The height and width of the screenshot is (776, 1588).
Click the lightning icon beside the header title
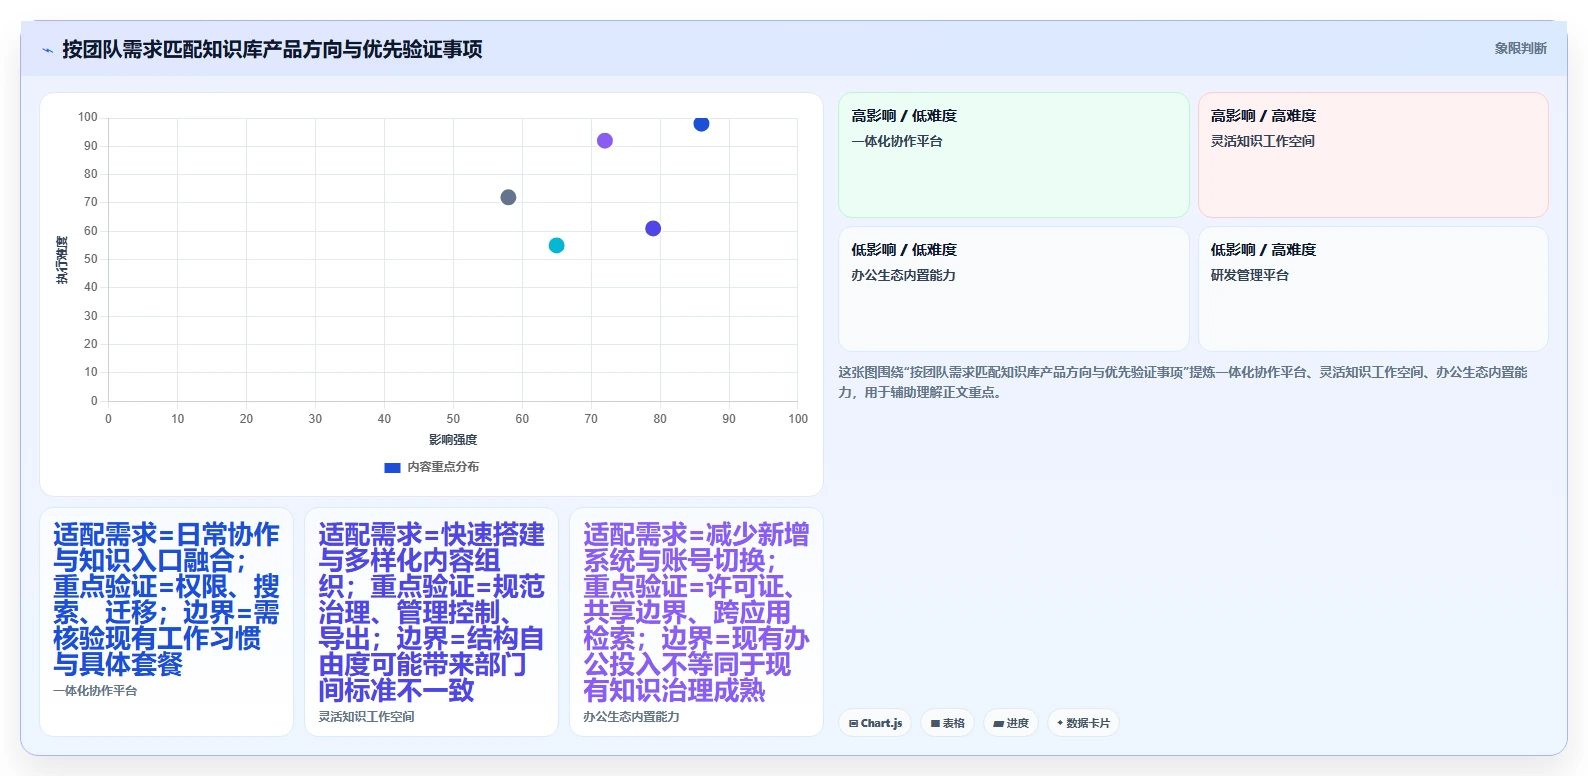coord(47,50)
